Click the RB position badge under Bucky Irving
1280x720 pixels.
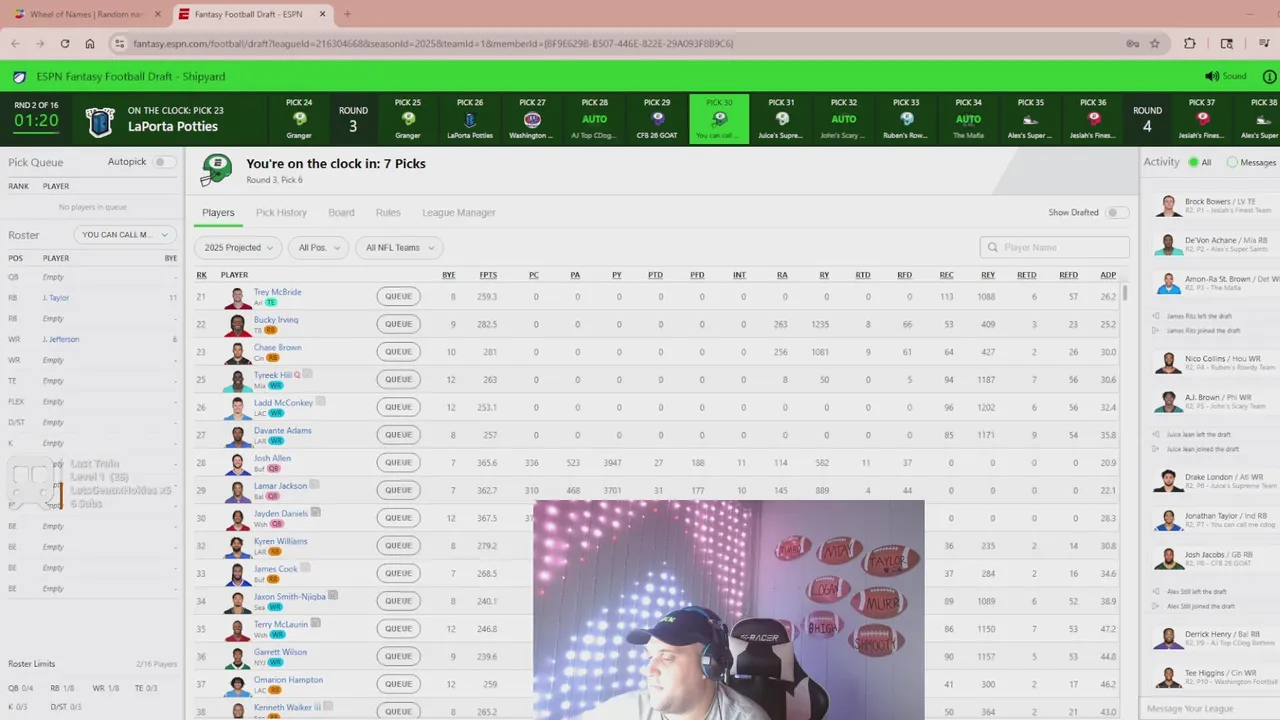tap(271, 330)
